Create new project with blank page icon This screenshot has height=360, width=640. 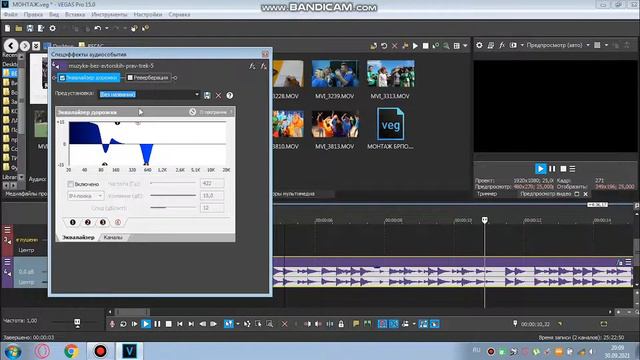7,28
